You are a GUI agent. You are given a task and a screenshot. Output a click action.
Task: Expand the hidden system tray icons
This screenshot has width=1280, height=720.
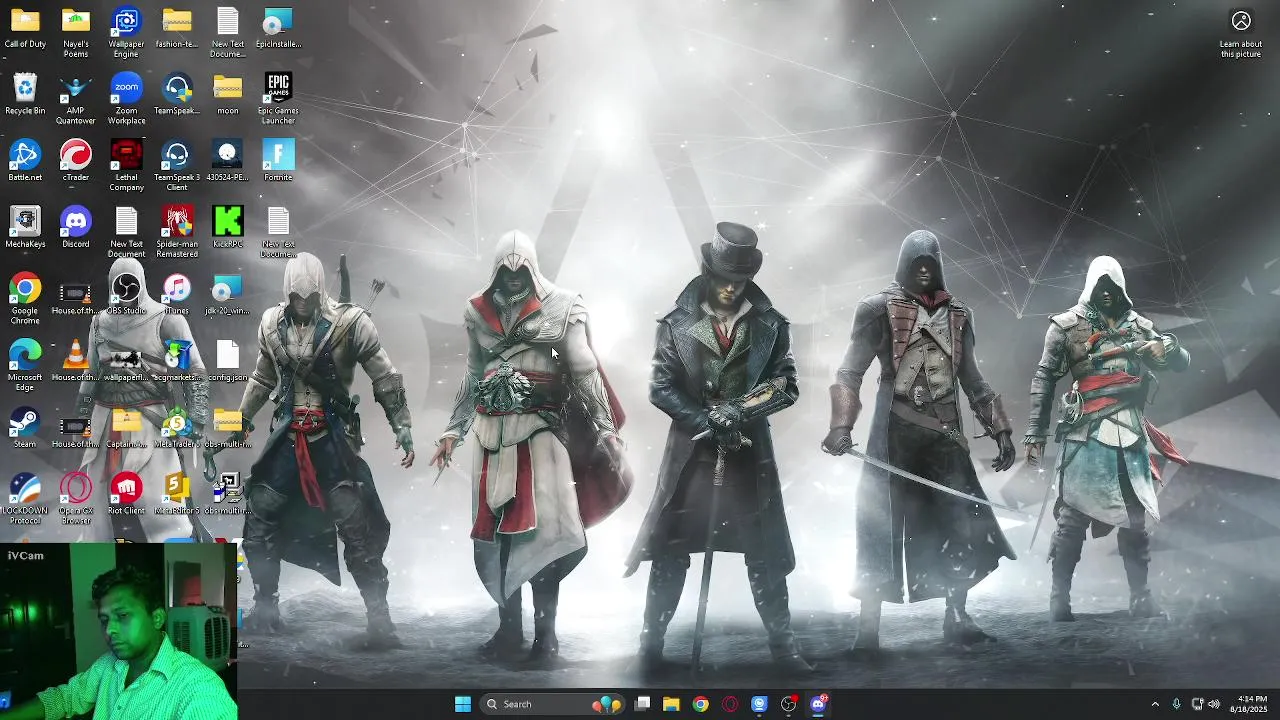tap(1155, 704)
